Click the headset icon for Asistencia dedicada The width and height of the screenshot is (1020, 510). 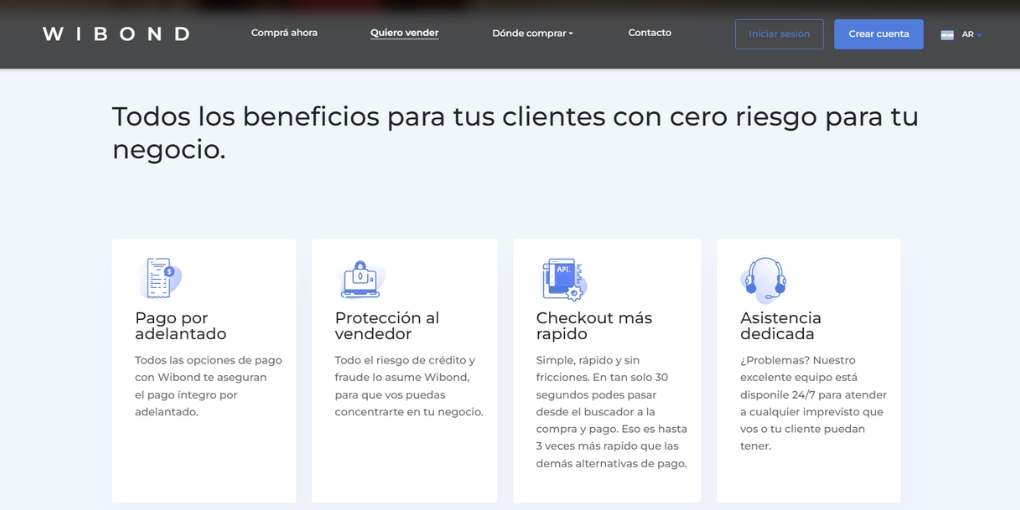pyautogui.click(x=763, y=279)
